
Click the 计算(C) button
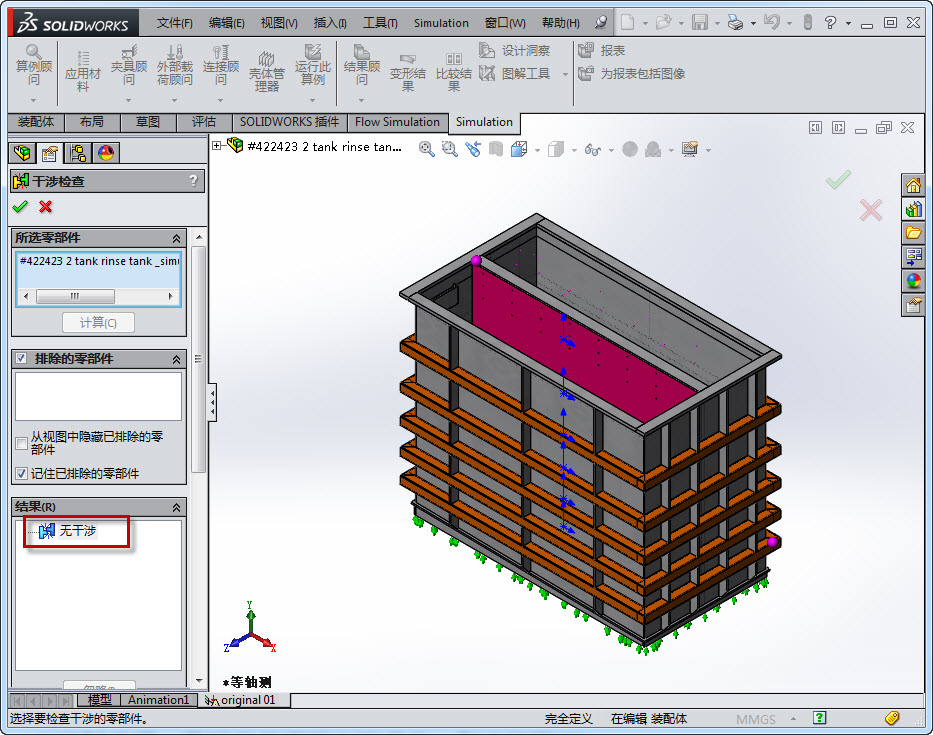(x=98, y=322)
